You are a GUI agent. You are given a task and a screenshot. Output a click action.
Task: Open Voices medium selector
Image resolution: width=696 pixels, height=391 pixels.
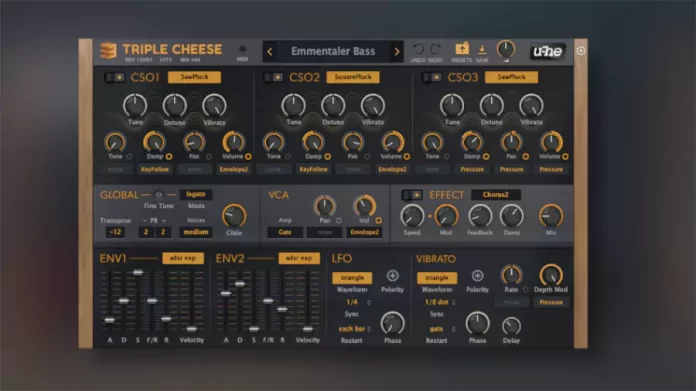click(196, 232)
